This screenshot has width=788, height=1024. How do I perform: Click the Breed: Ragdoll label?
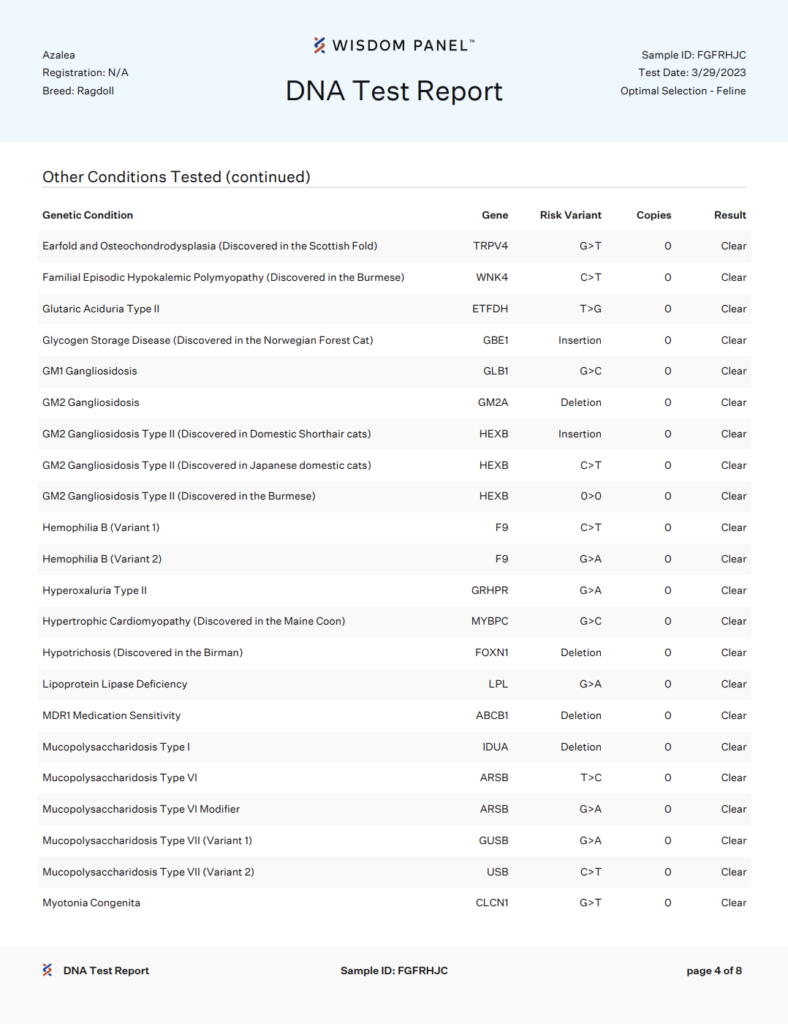78,91
